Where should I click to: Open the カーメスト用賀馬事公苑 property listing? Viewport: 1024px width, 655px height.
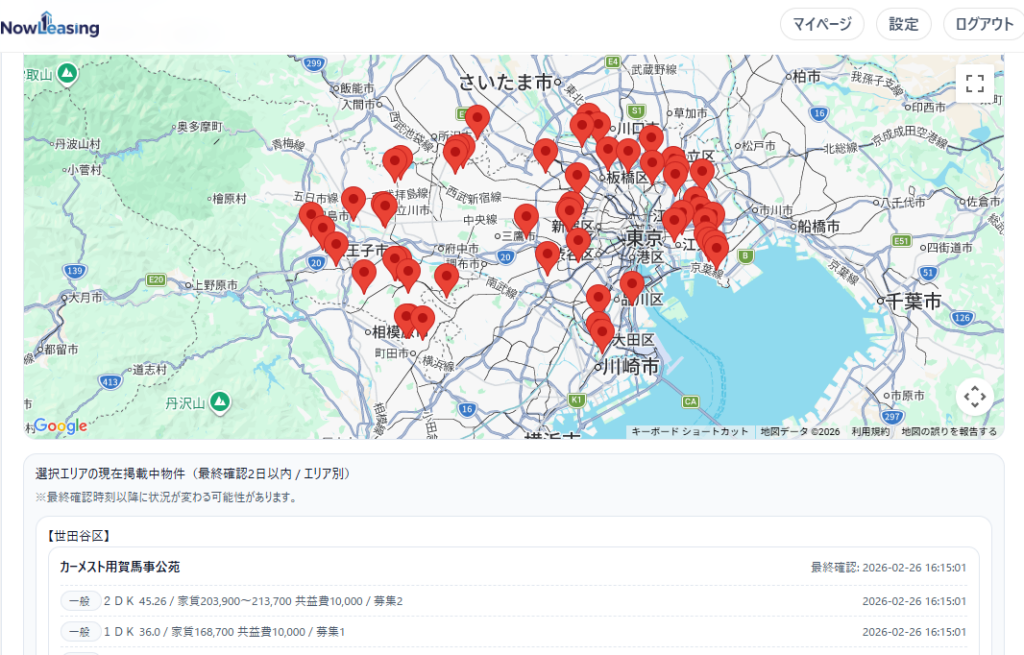120,567
